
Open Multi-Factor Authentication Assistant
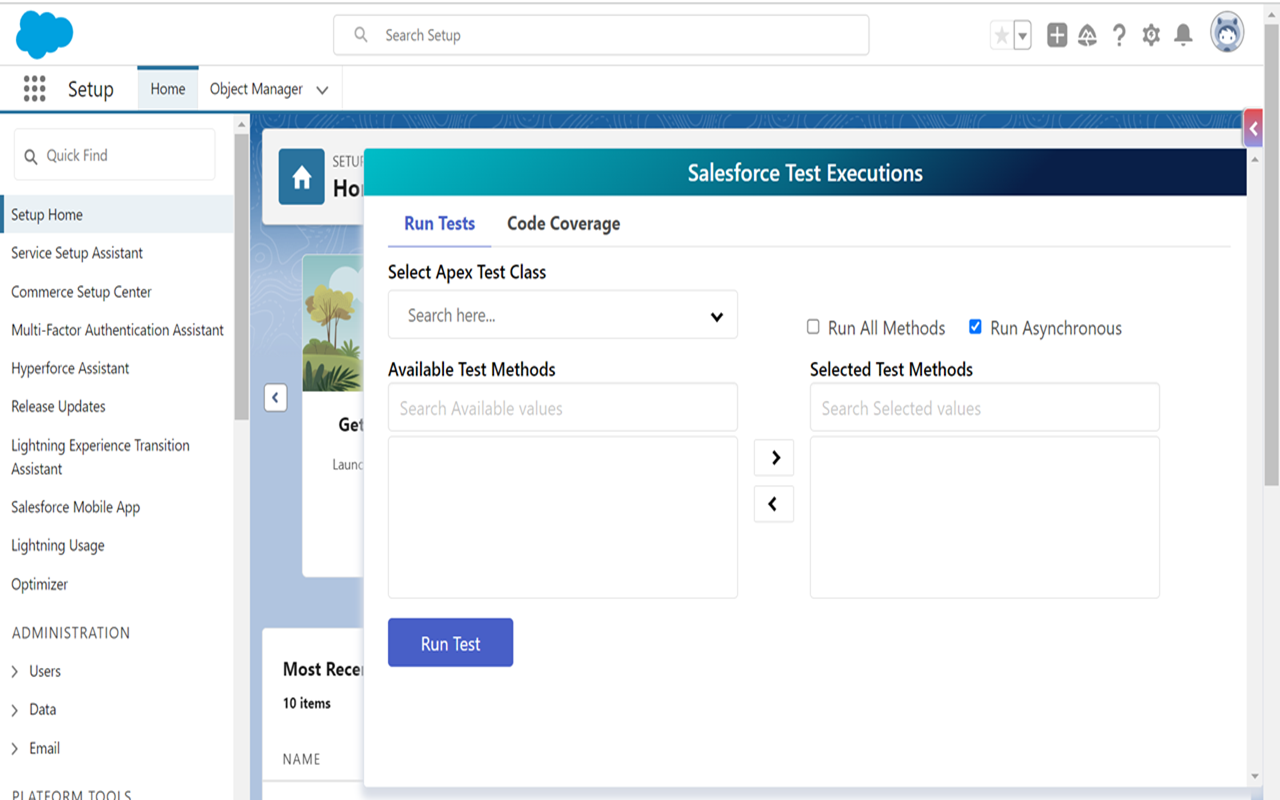tap(117, 330)
